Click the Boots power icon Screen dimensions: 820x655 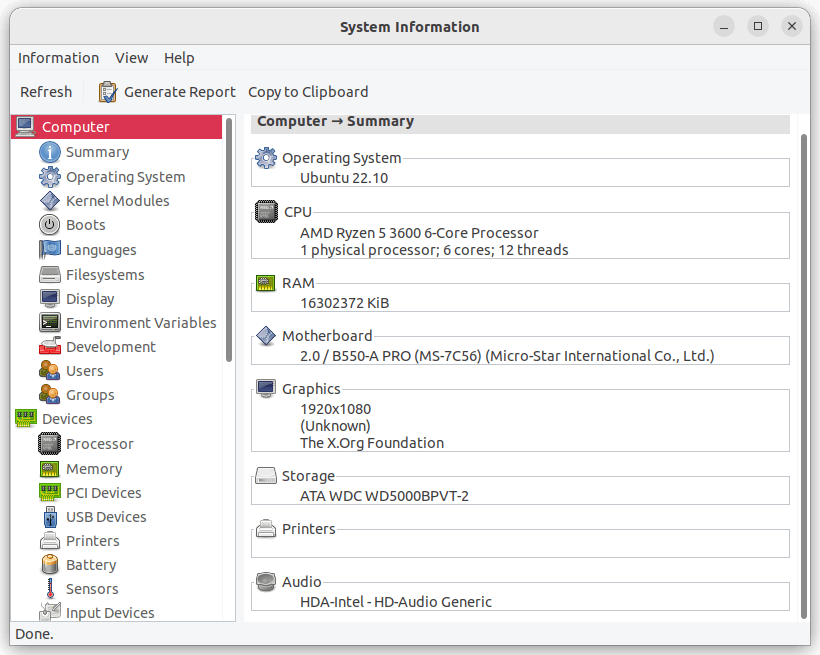[50, 225]
